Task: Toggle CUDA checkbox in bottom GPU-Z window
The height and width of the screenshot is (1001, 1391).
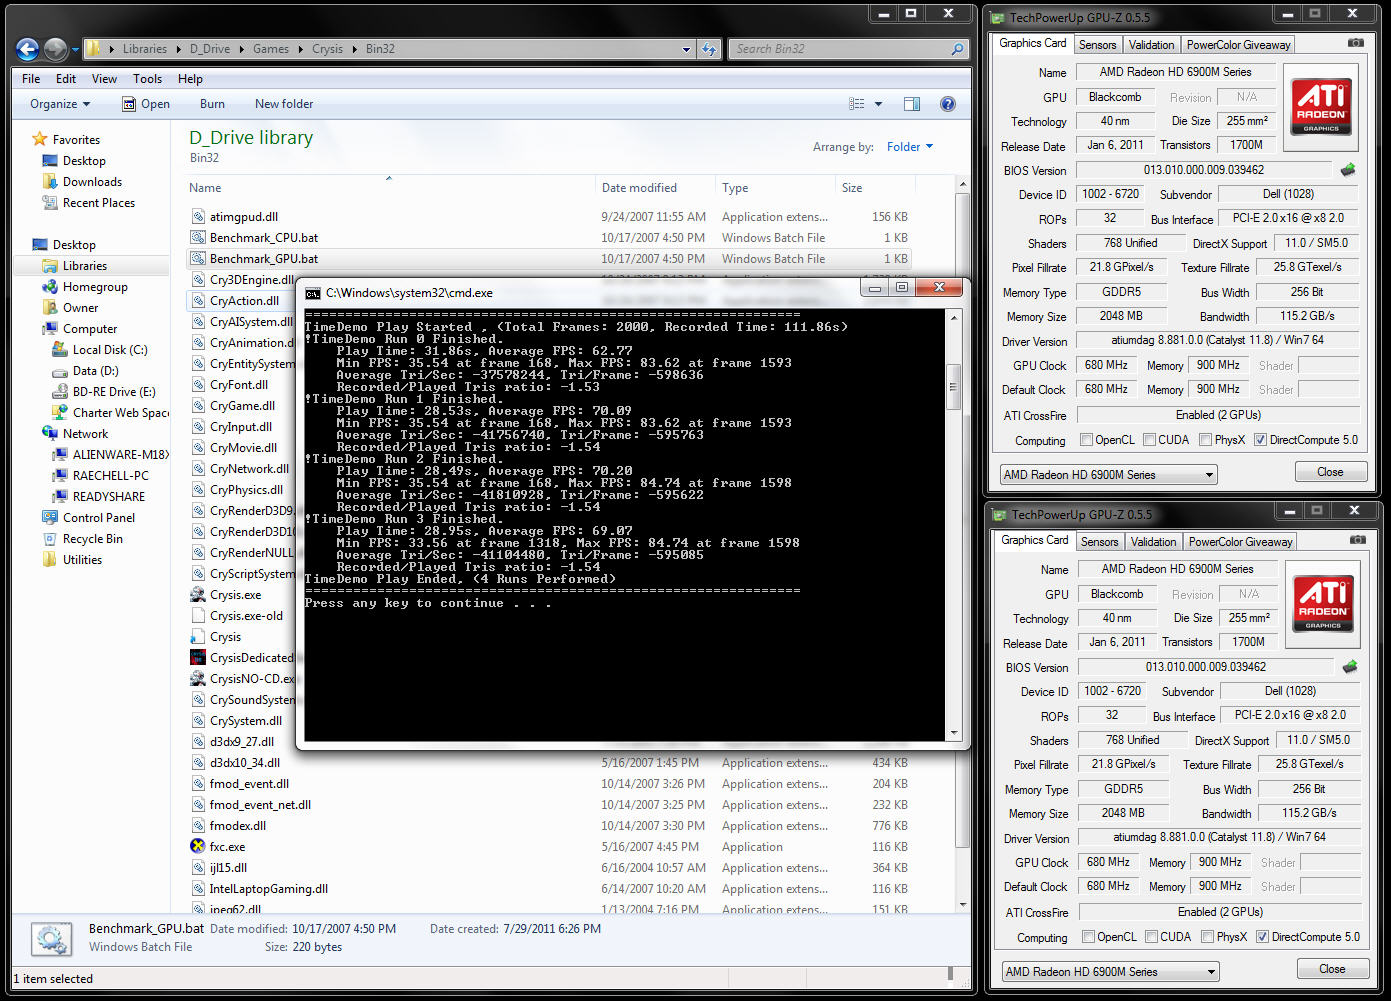Action: pos(1151,937)
